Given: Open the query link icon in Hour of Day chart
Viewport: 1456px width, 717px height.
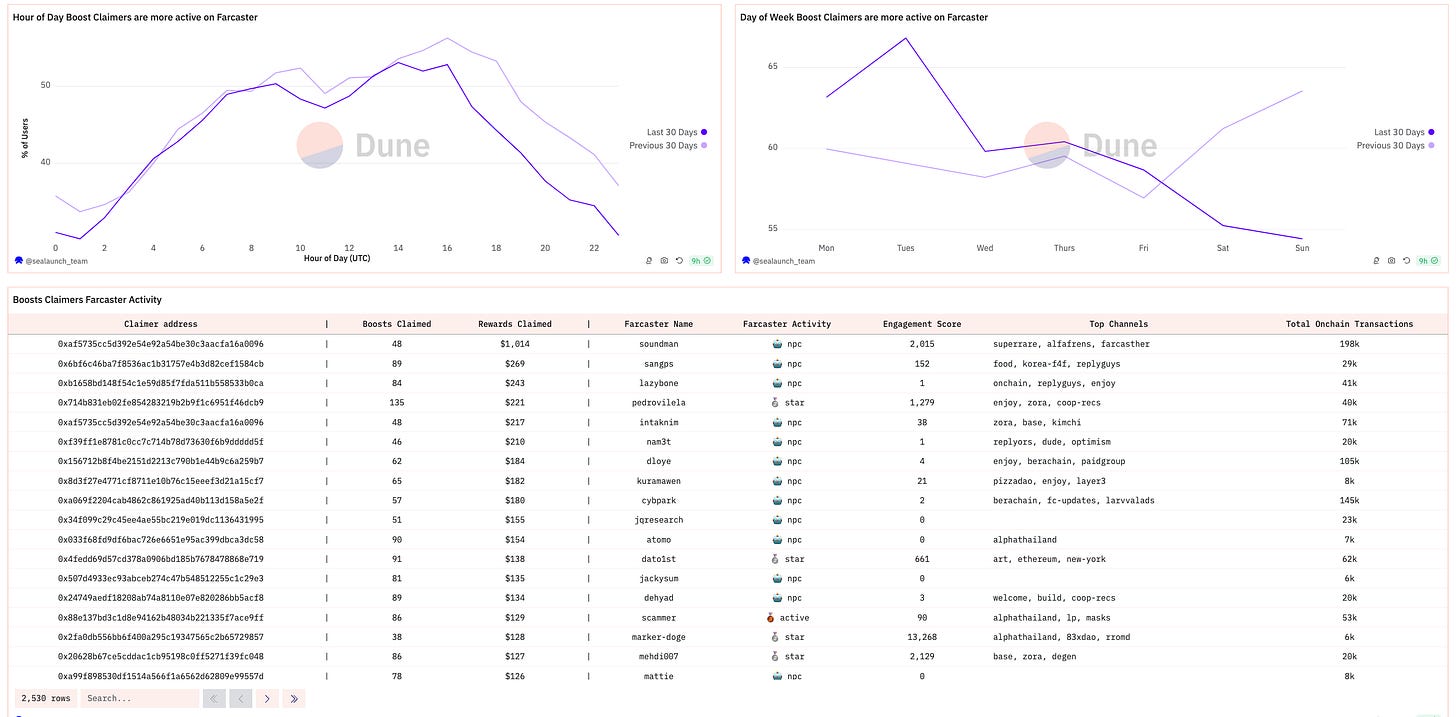Looking at the screenshot, I should (650, 260).
